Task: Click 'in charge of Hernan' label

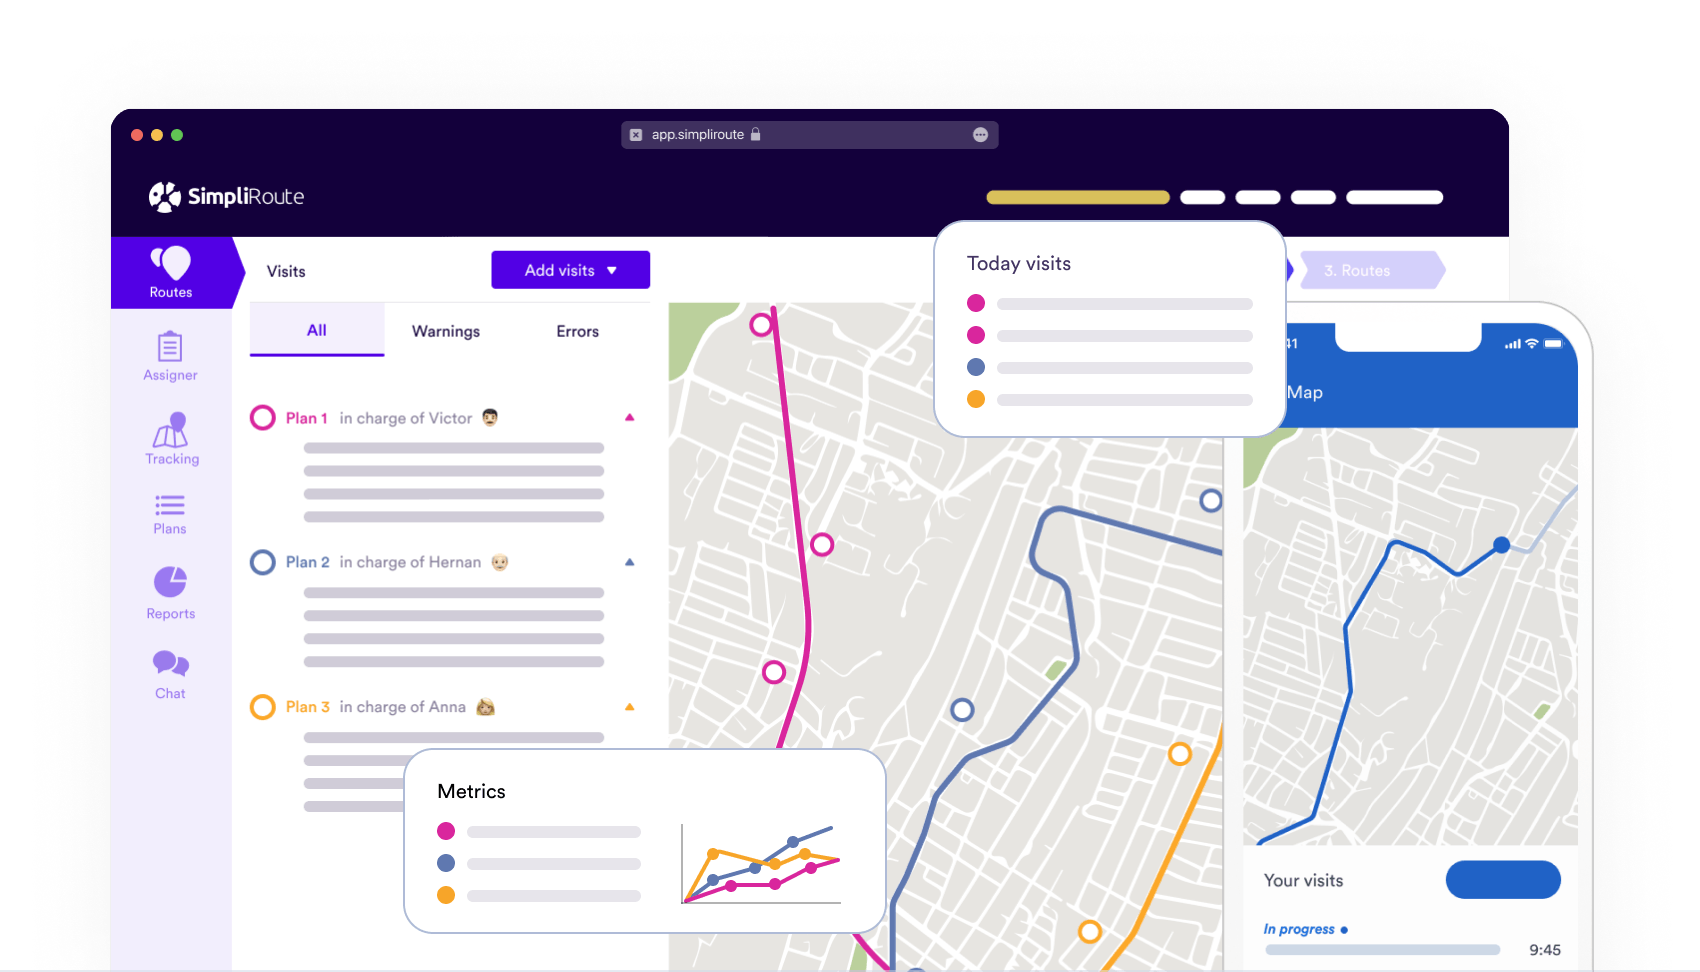Action: tap(410, 562)
